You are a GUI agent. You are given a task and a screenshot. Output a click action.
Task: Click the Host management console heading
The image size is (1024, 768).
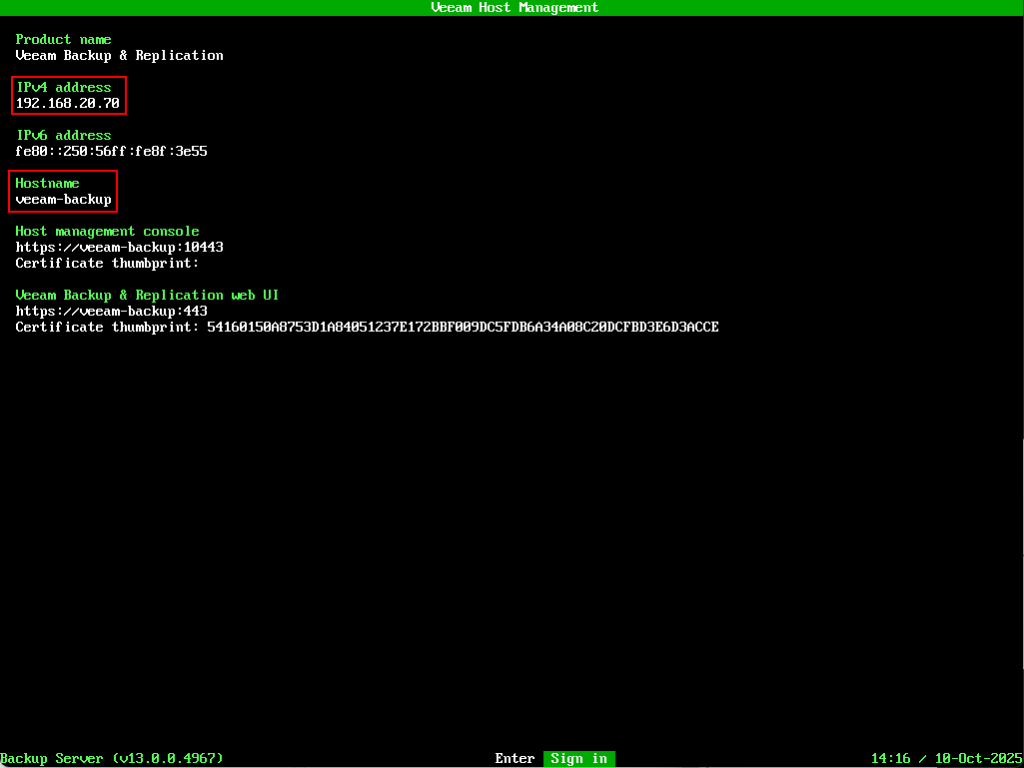point(107,231)
